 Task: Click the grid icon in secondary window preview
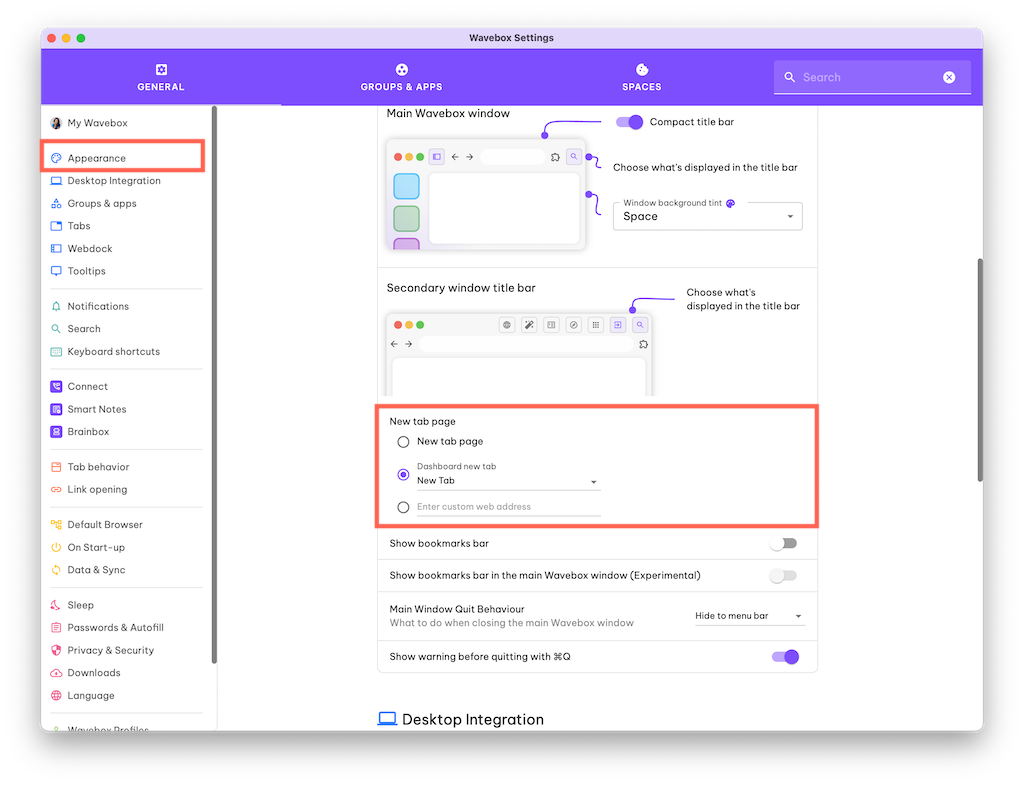(x=596, y=325)
